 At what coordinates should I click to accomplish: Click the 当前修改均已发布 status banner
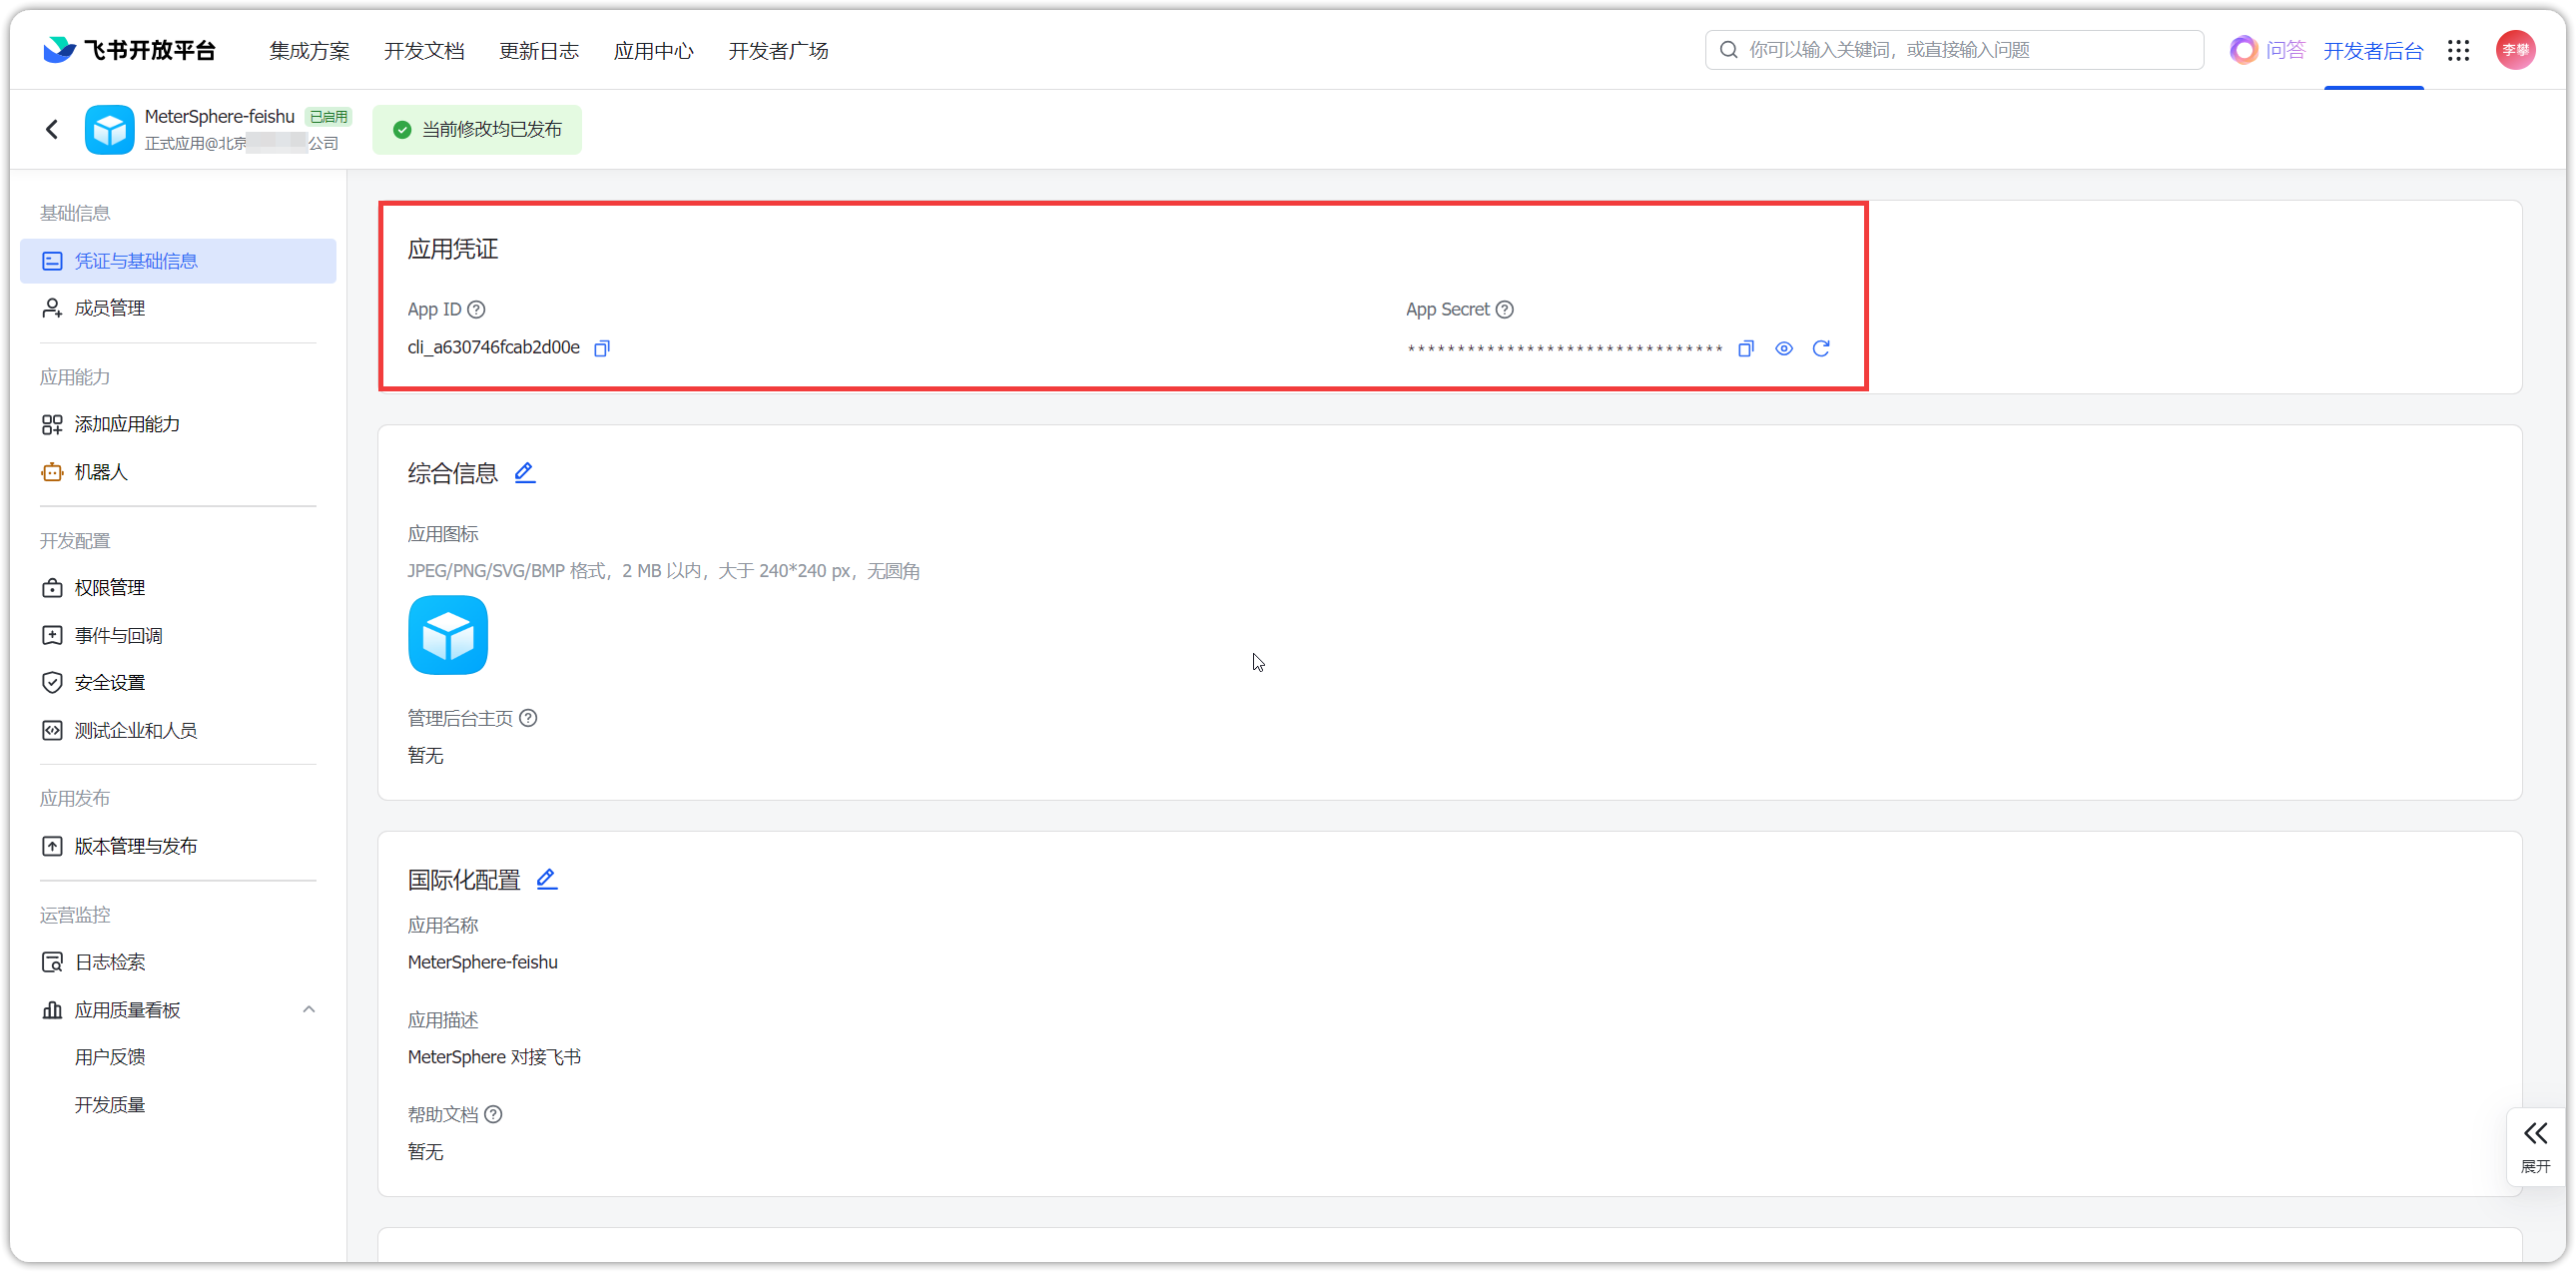[x=477, y=130]
